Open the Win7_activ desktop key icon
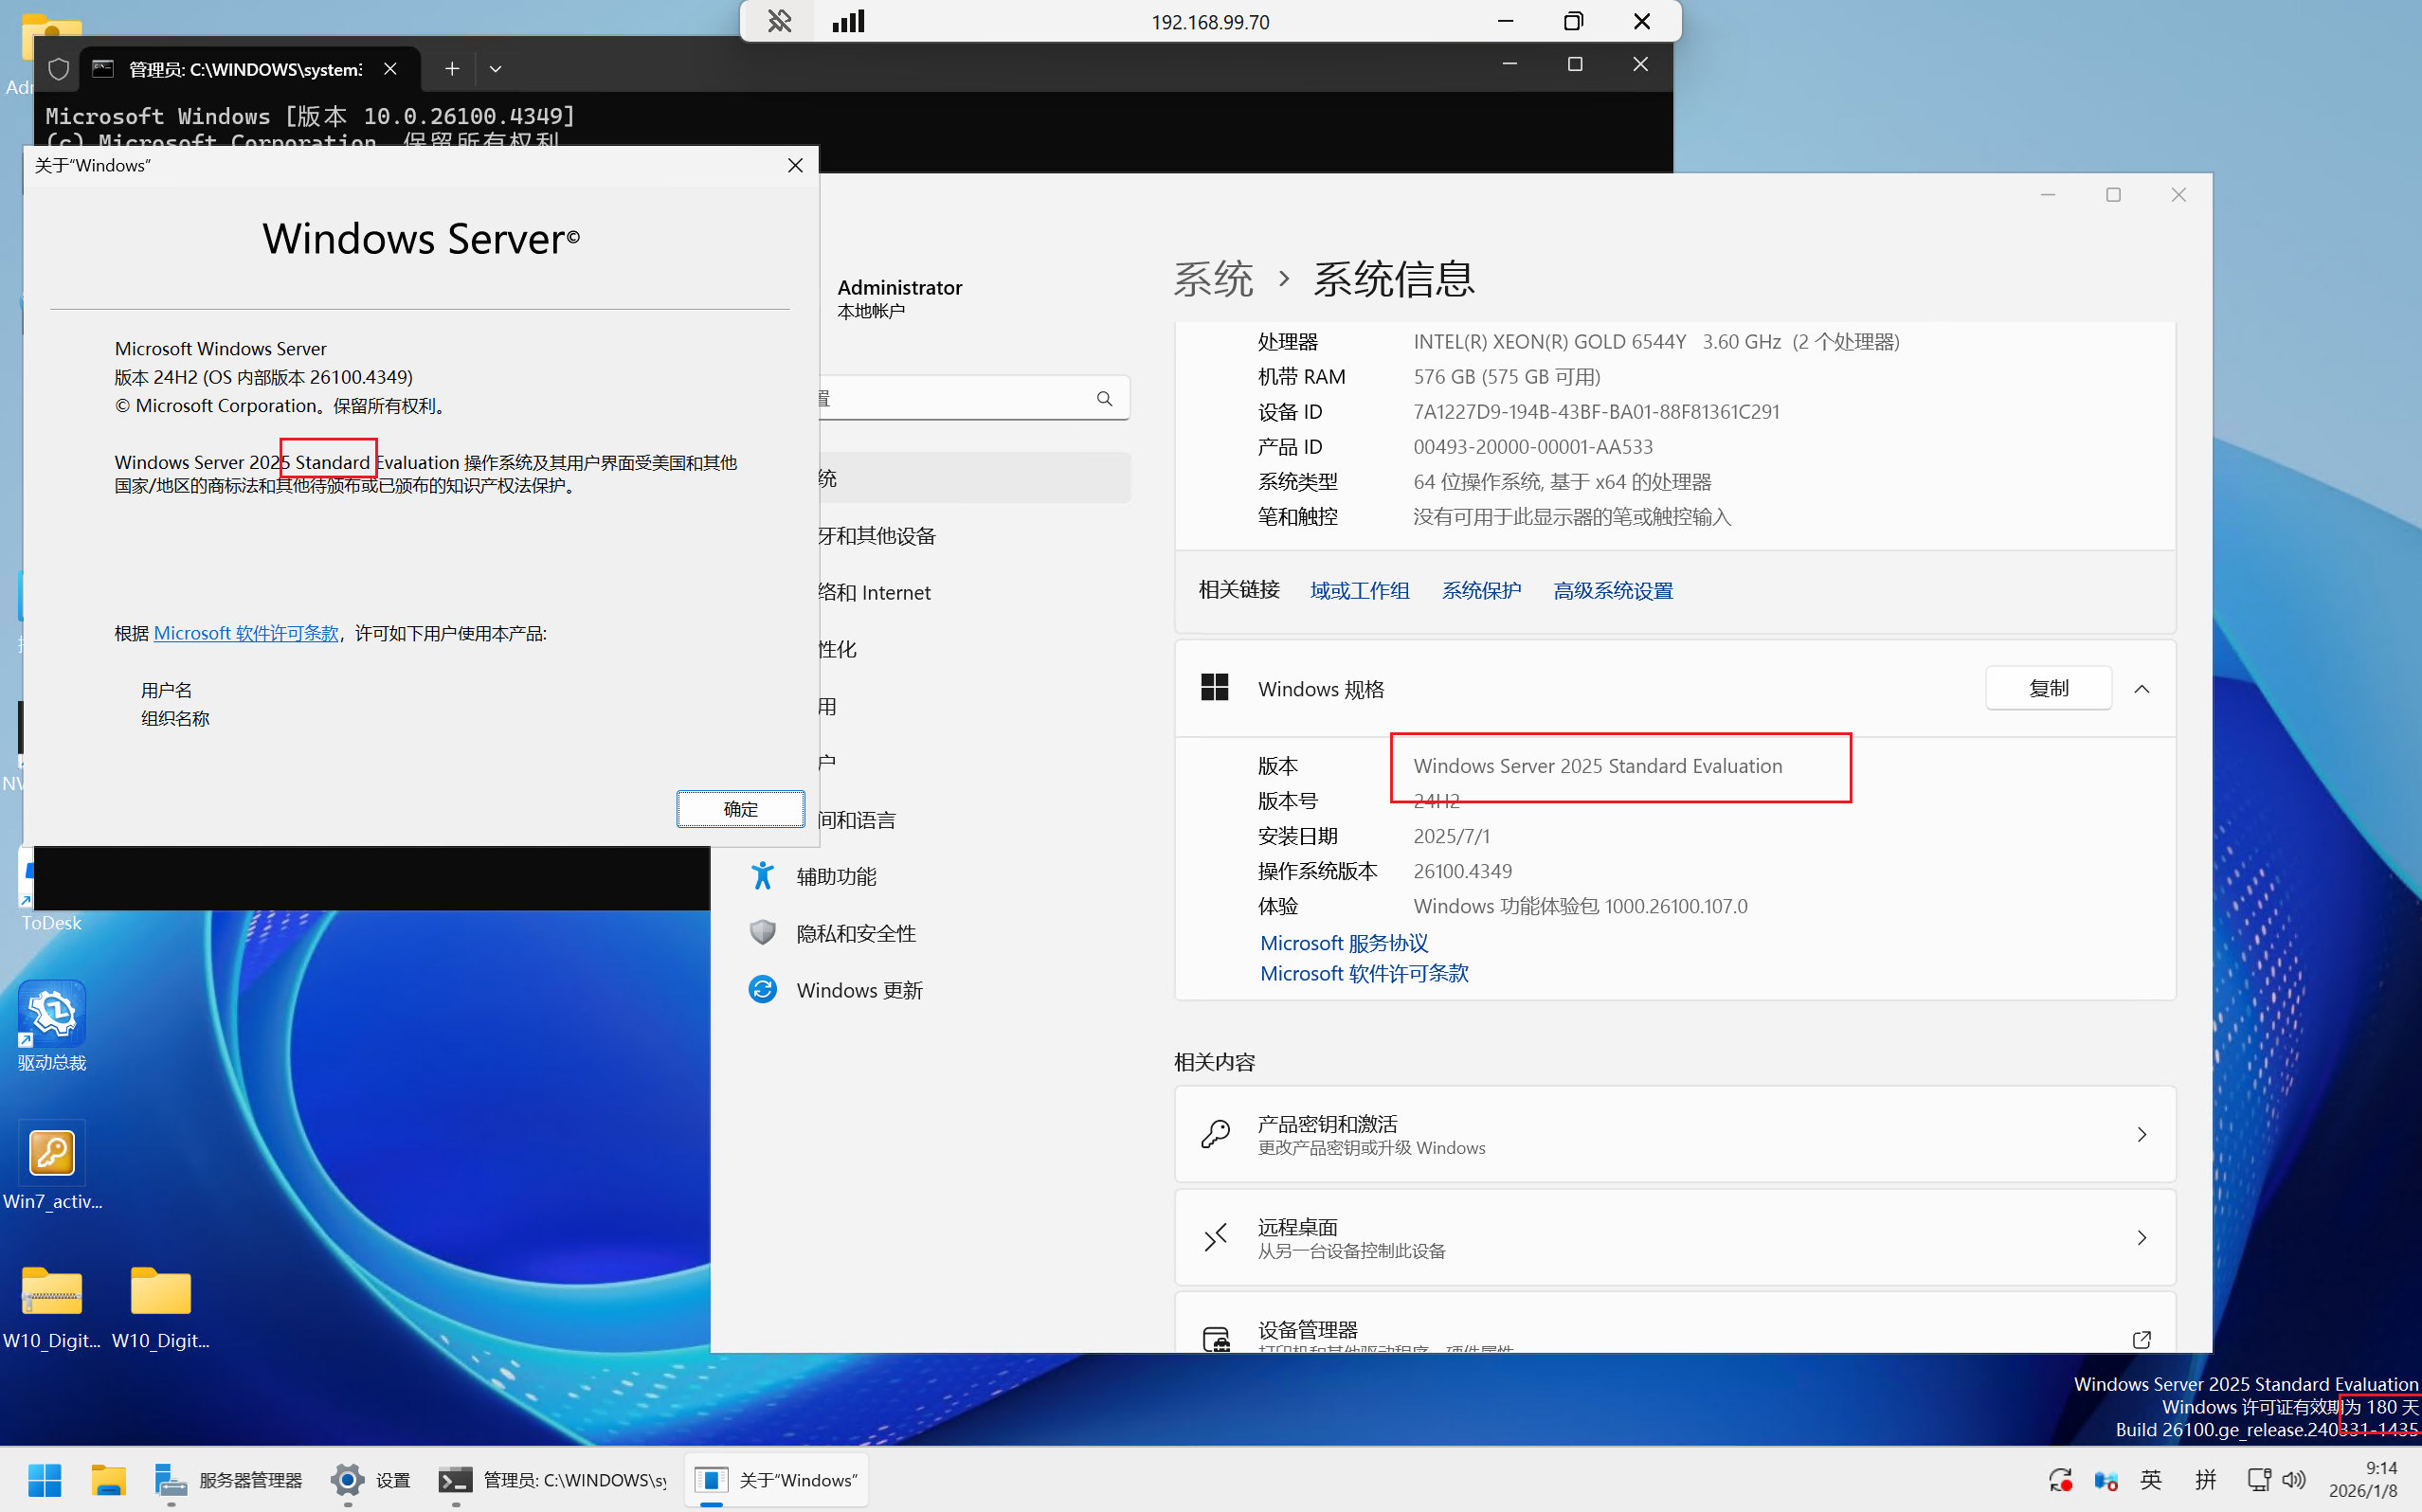The height and width of the screenshot is (1512, 2422). (x=52, y=1153)
